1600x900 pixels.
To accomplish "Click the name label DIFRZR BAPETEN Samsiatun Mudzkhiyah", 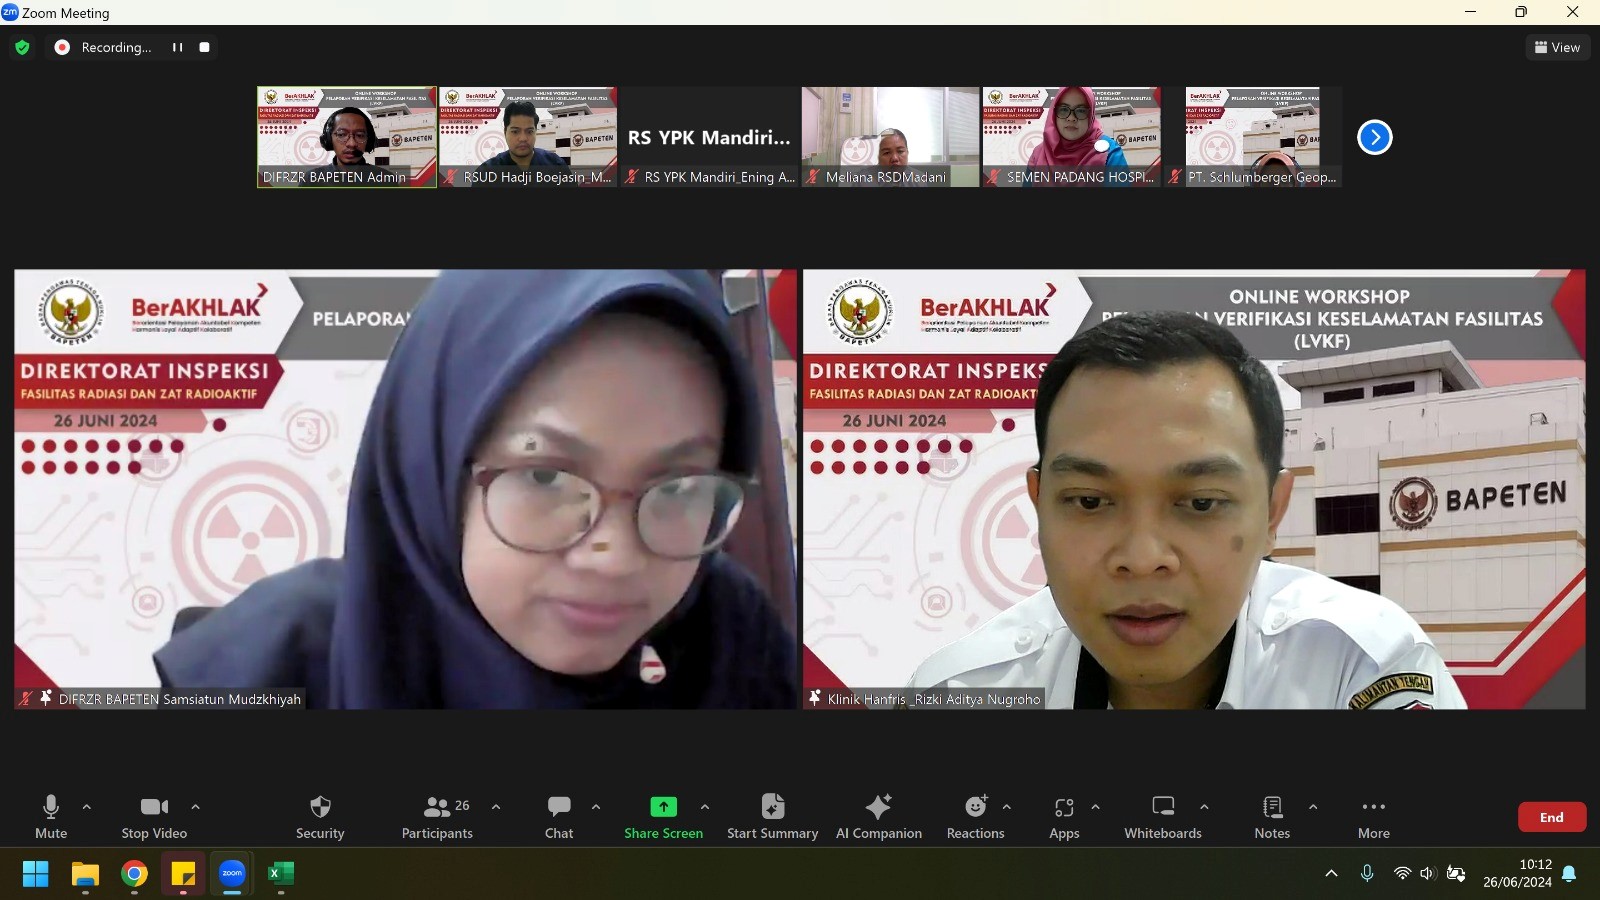I will [180, 699].
